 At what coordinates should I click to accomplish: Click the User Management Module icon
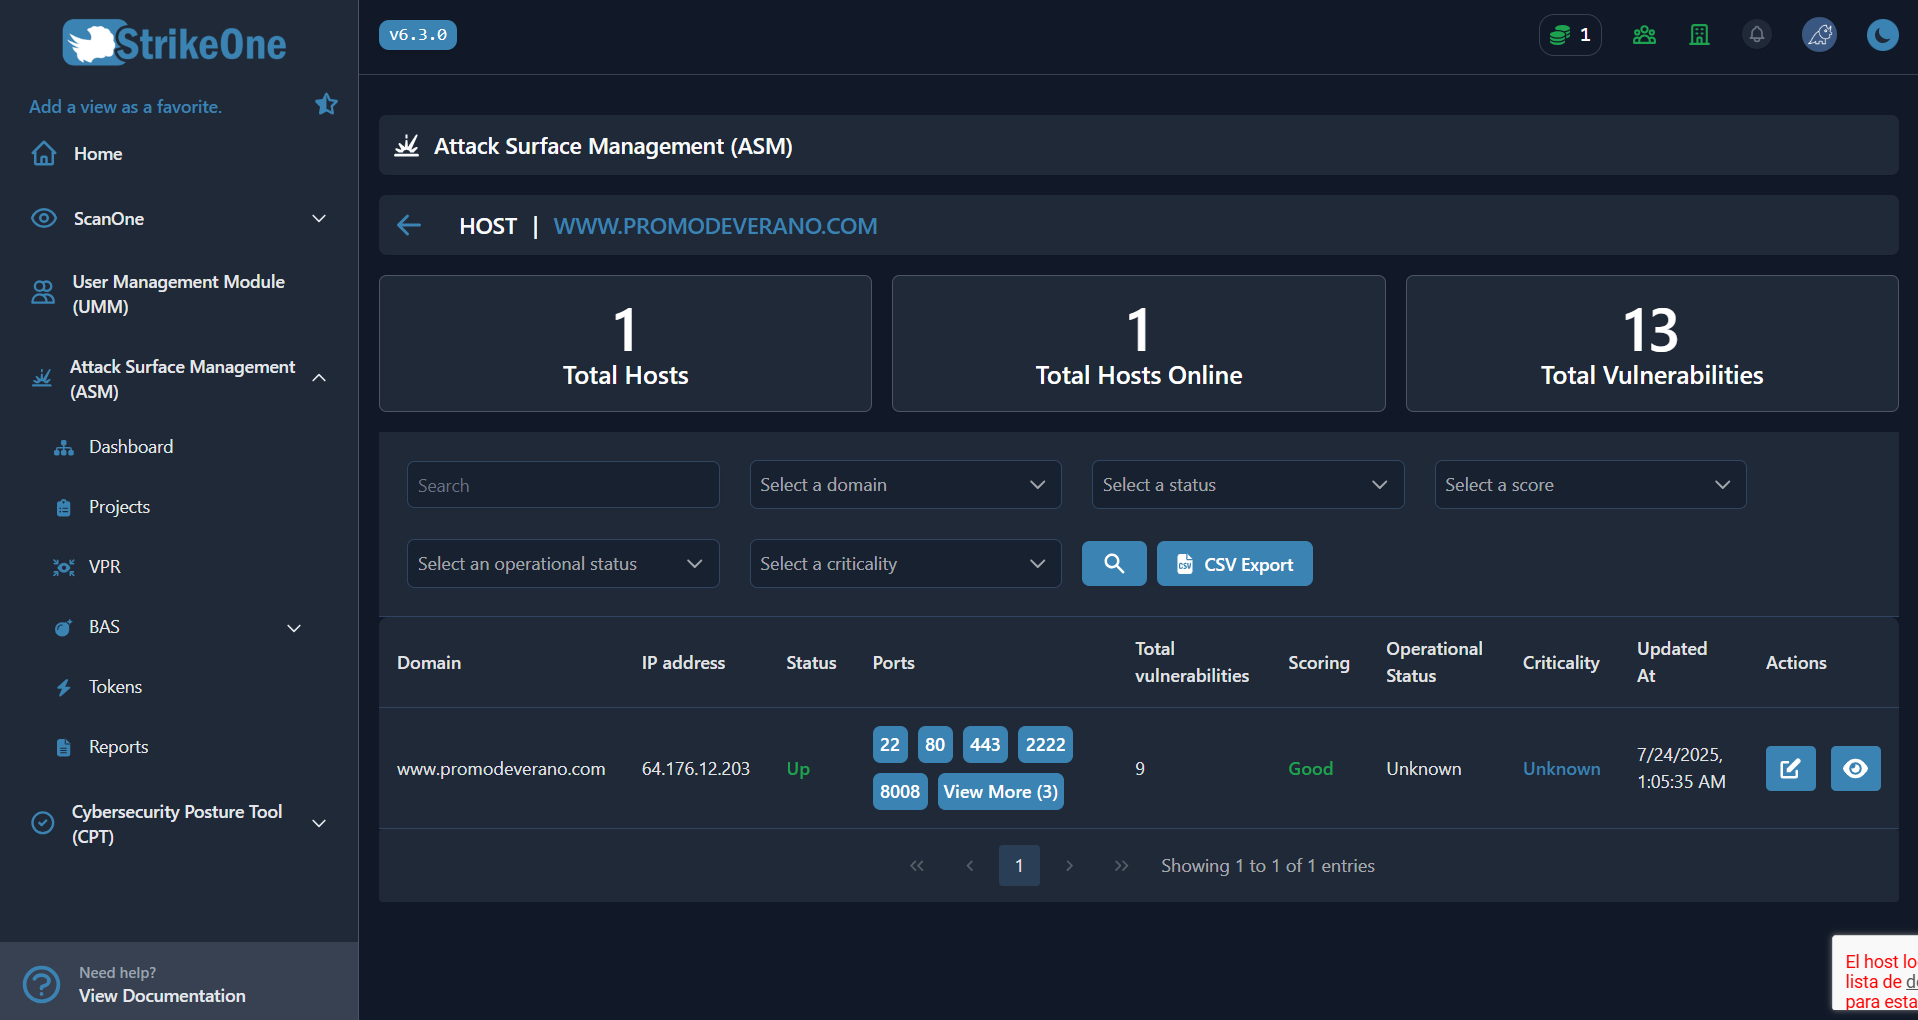[43, 293]
